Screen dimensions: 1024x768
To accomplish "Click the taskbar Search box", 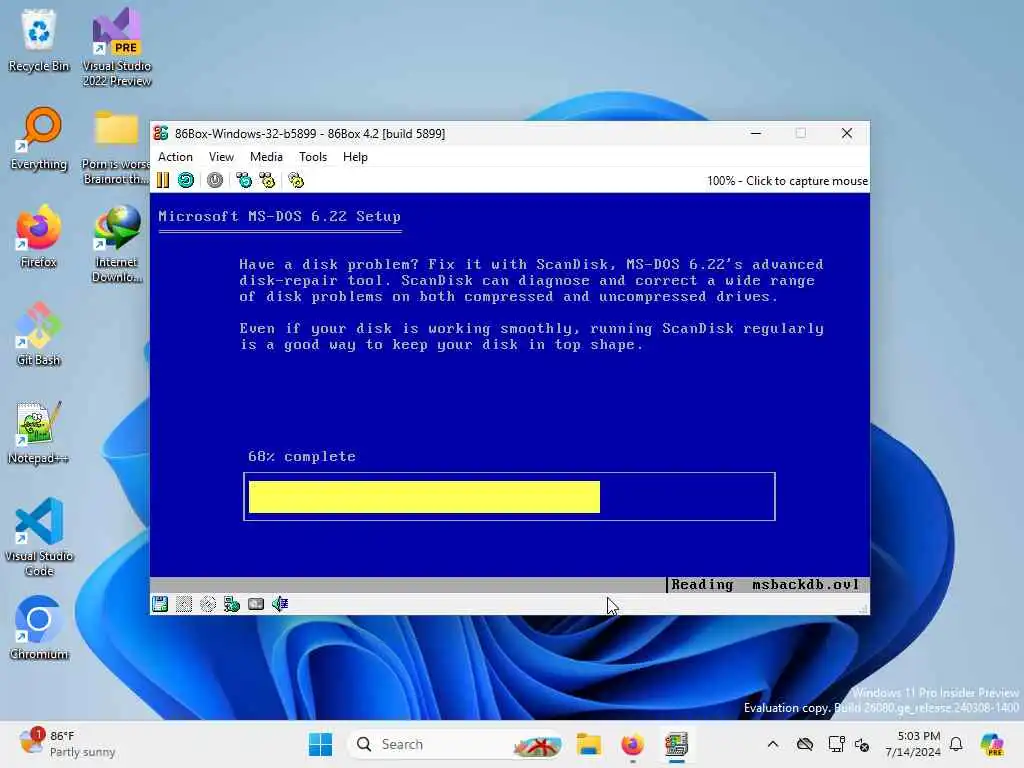I will point(457,744).
